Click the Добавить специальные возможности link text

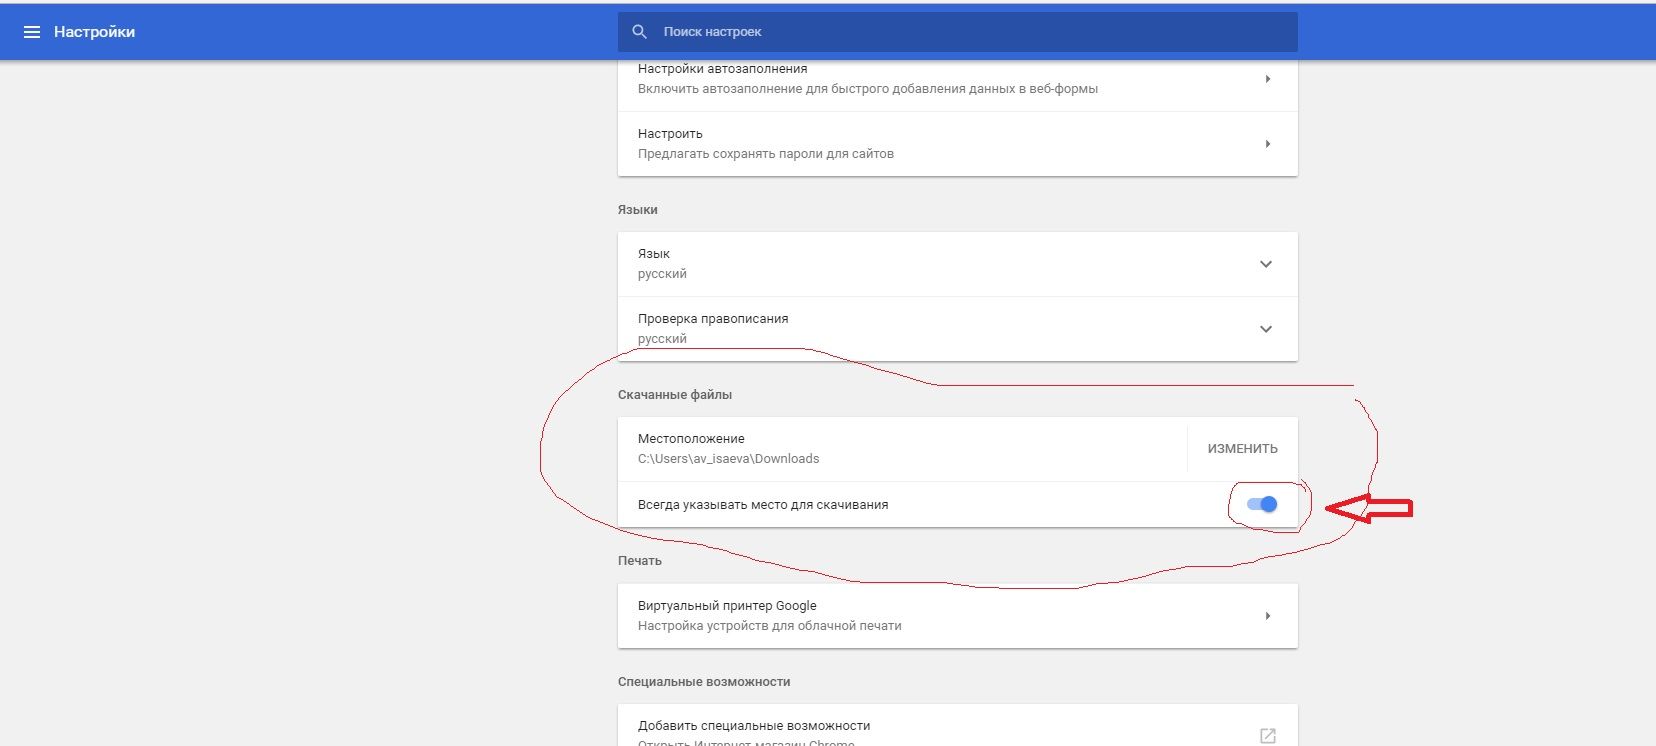(x=754, y=726)
